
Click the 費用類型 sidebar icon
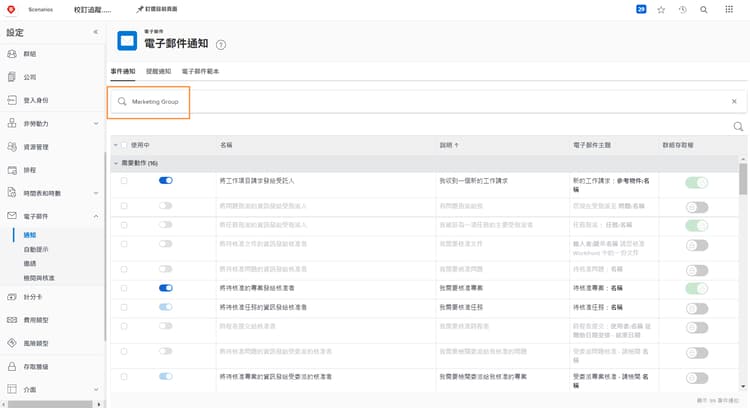(x=12, y=320)
